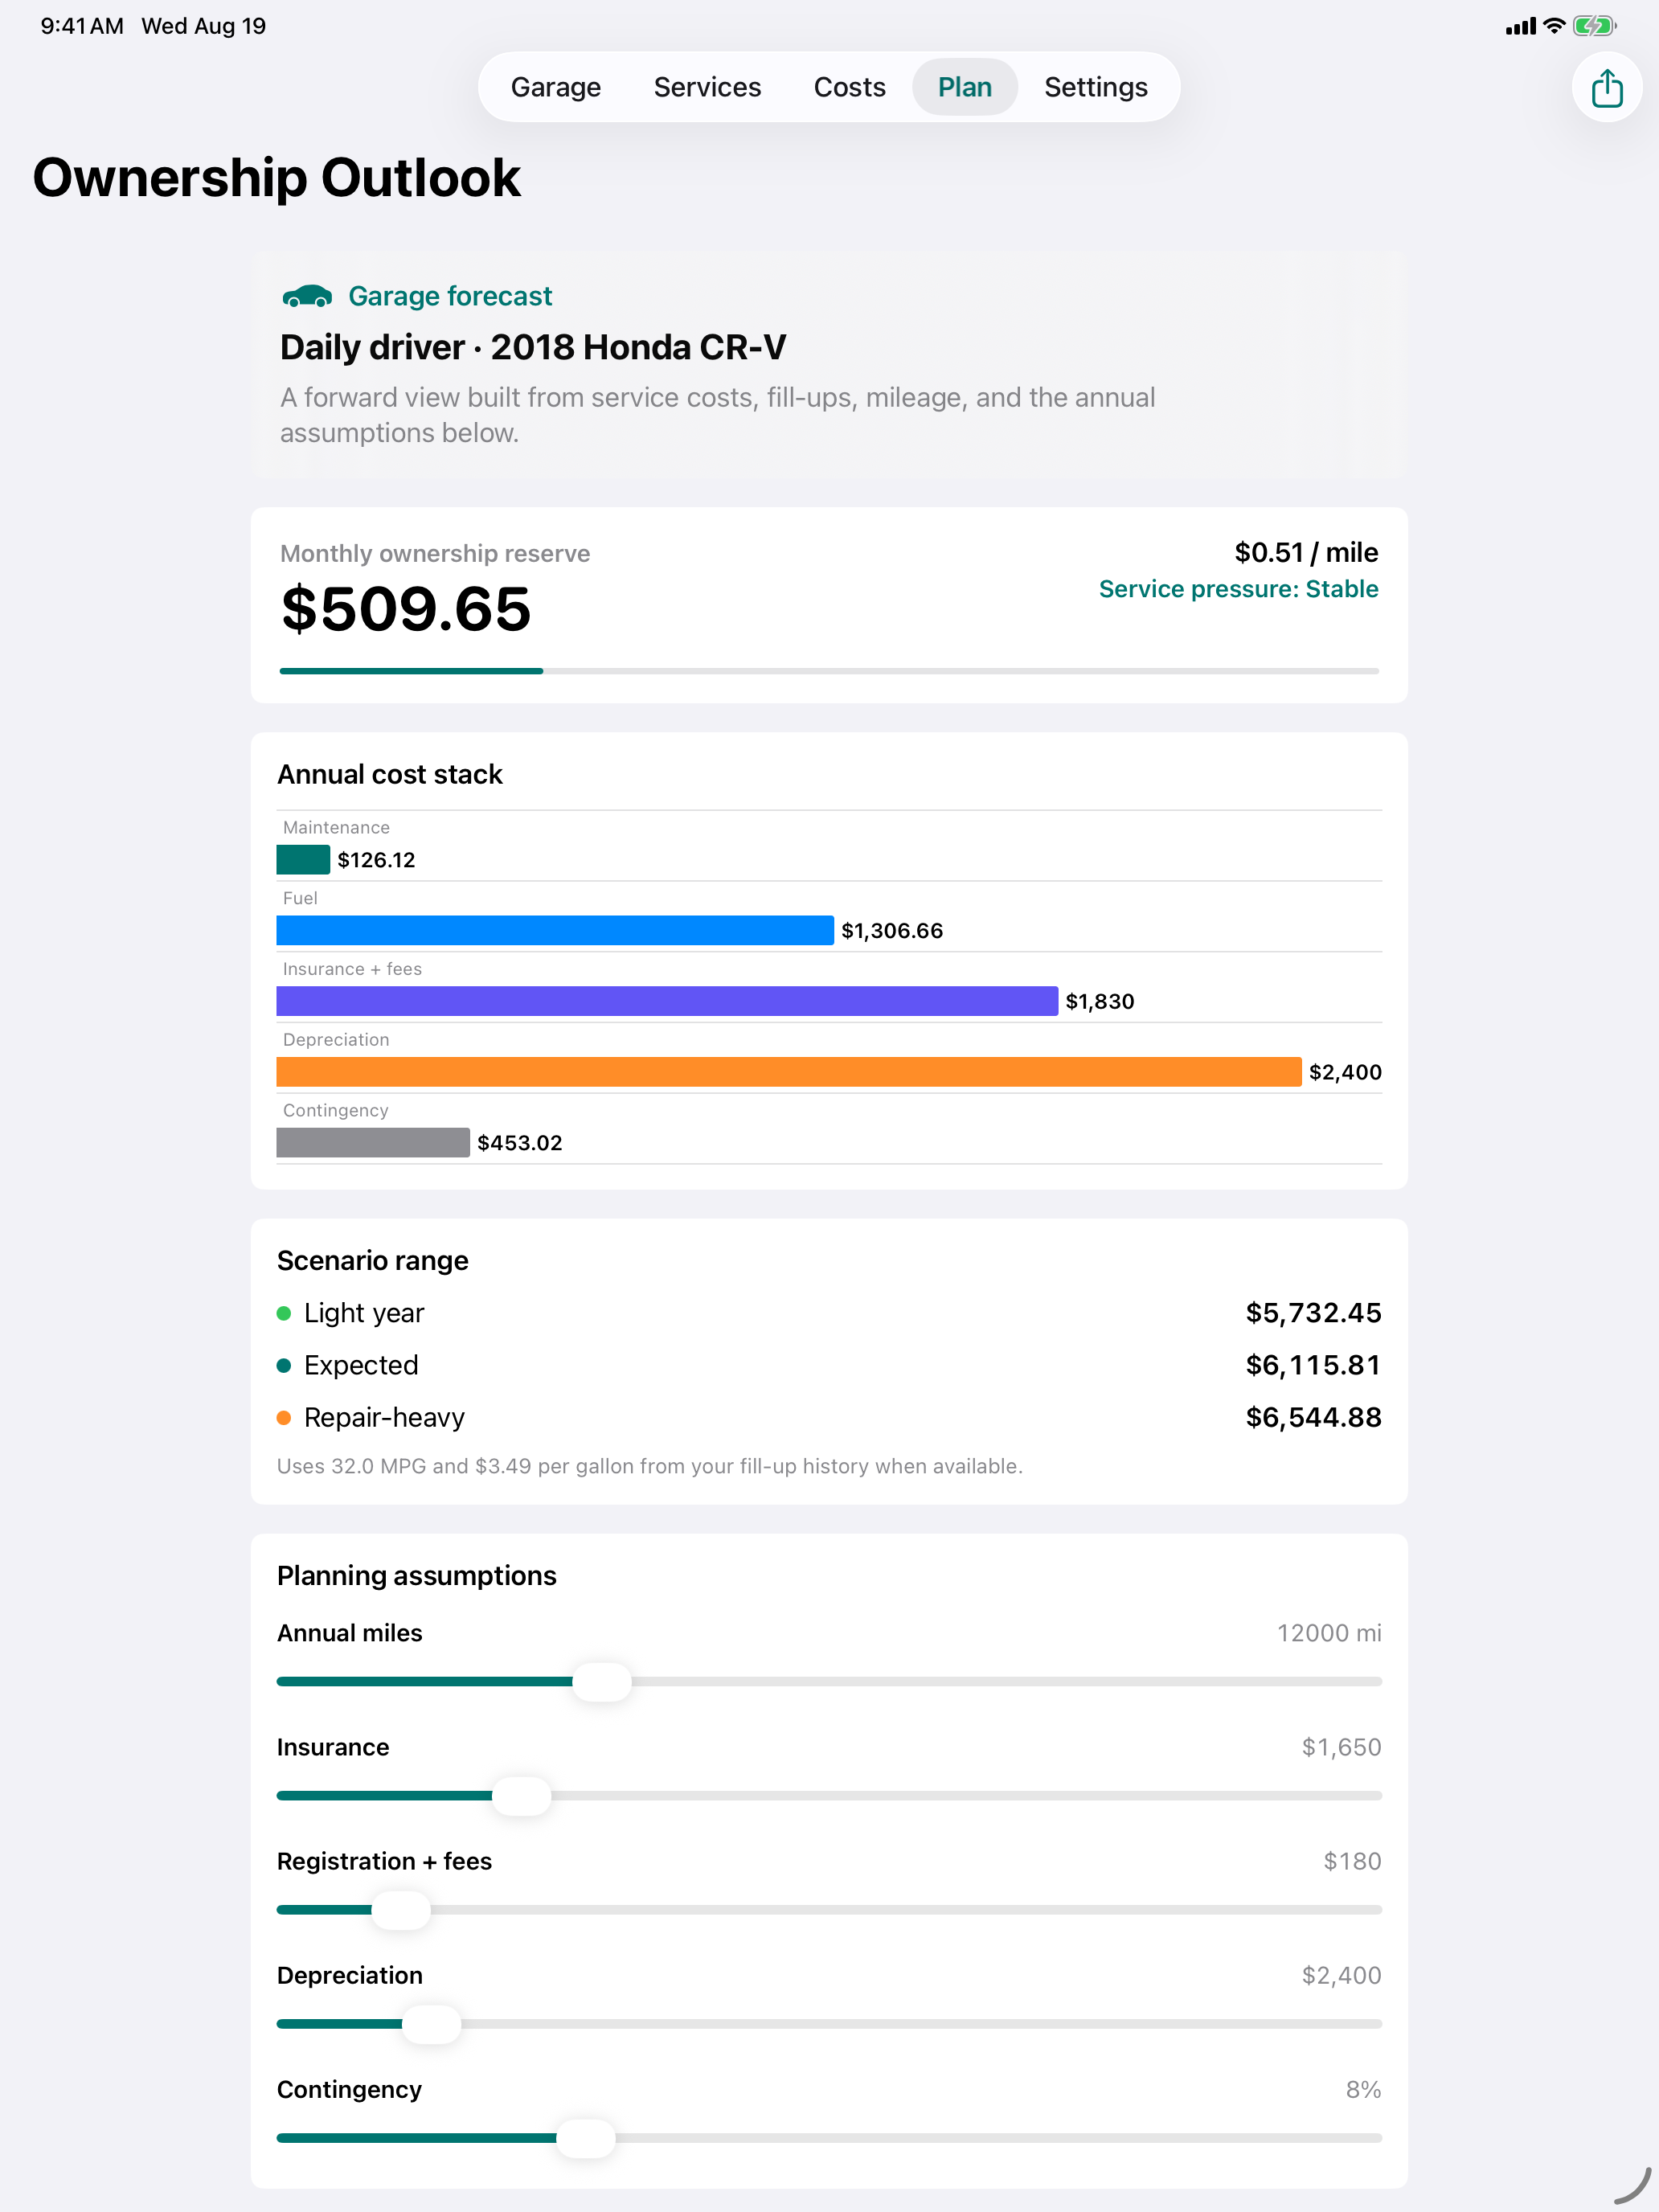Tap the orange Repair-heavy dot
1659x2212 pixels.
(x=284, y=1418)
